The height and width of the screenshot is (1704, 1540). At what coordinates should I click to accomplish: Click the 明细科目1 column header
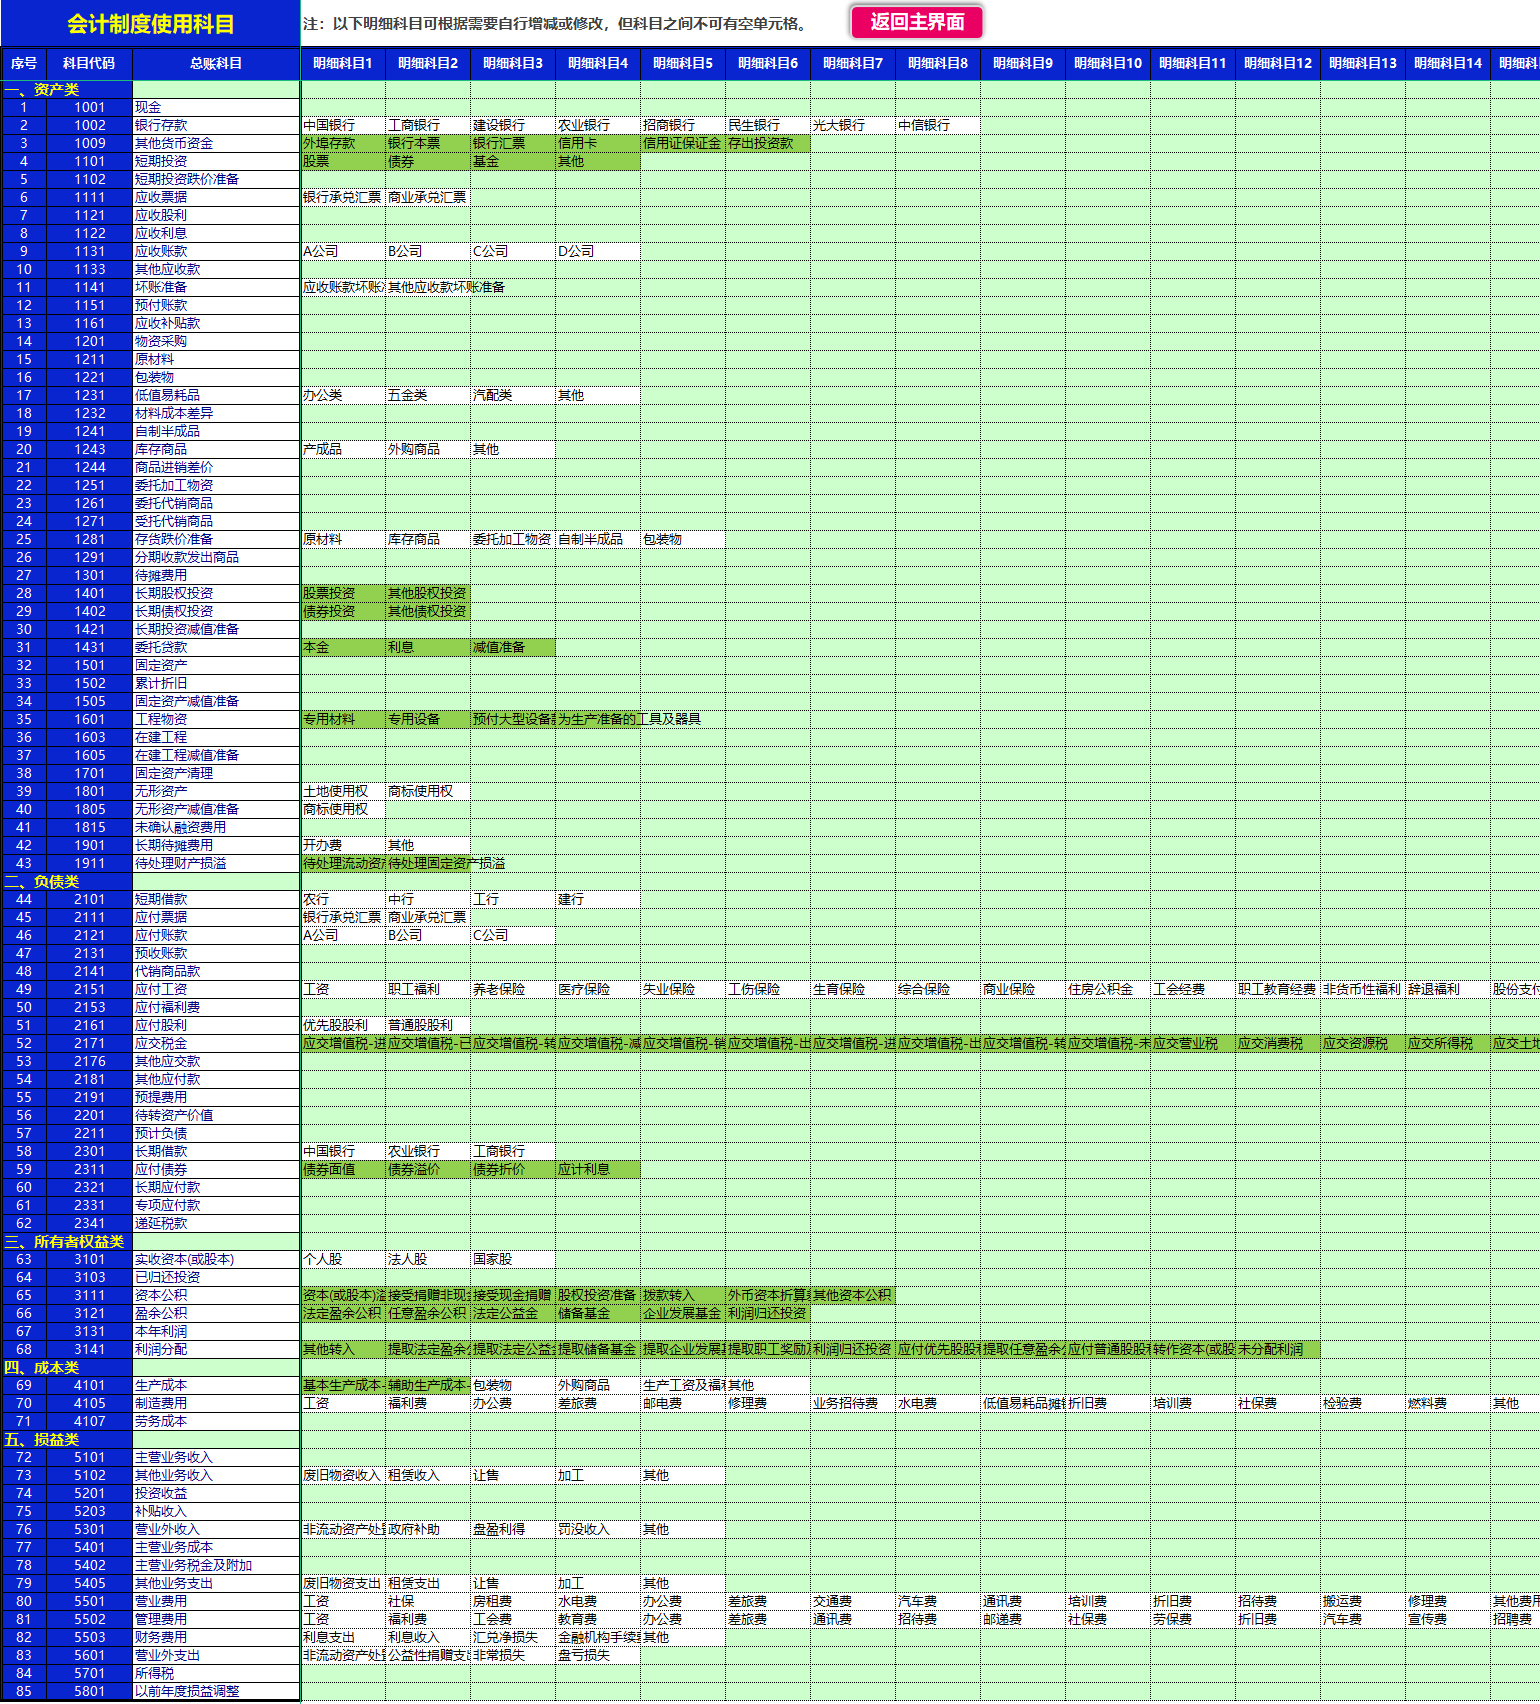click(x=343, y=63)
